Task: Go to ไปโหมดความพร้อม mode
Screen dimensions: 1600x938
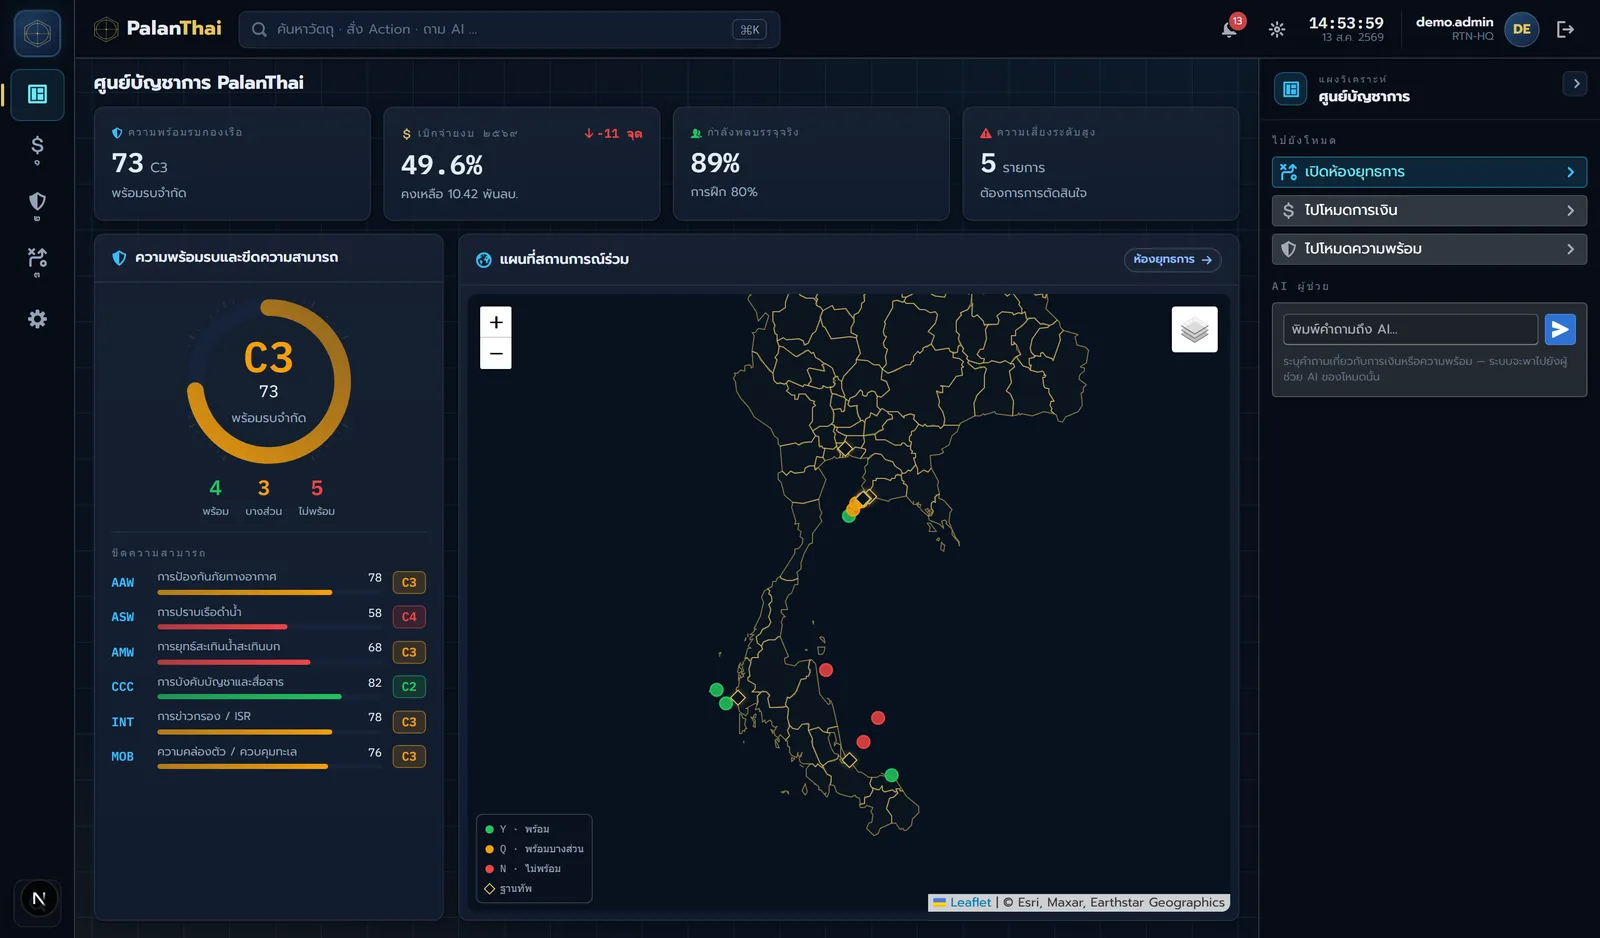Action: point(1429,249)
